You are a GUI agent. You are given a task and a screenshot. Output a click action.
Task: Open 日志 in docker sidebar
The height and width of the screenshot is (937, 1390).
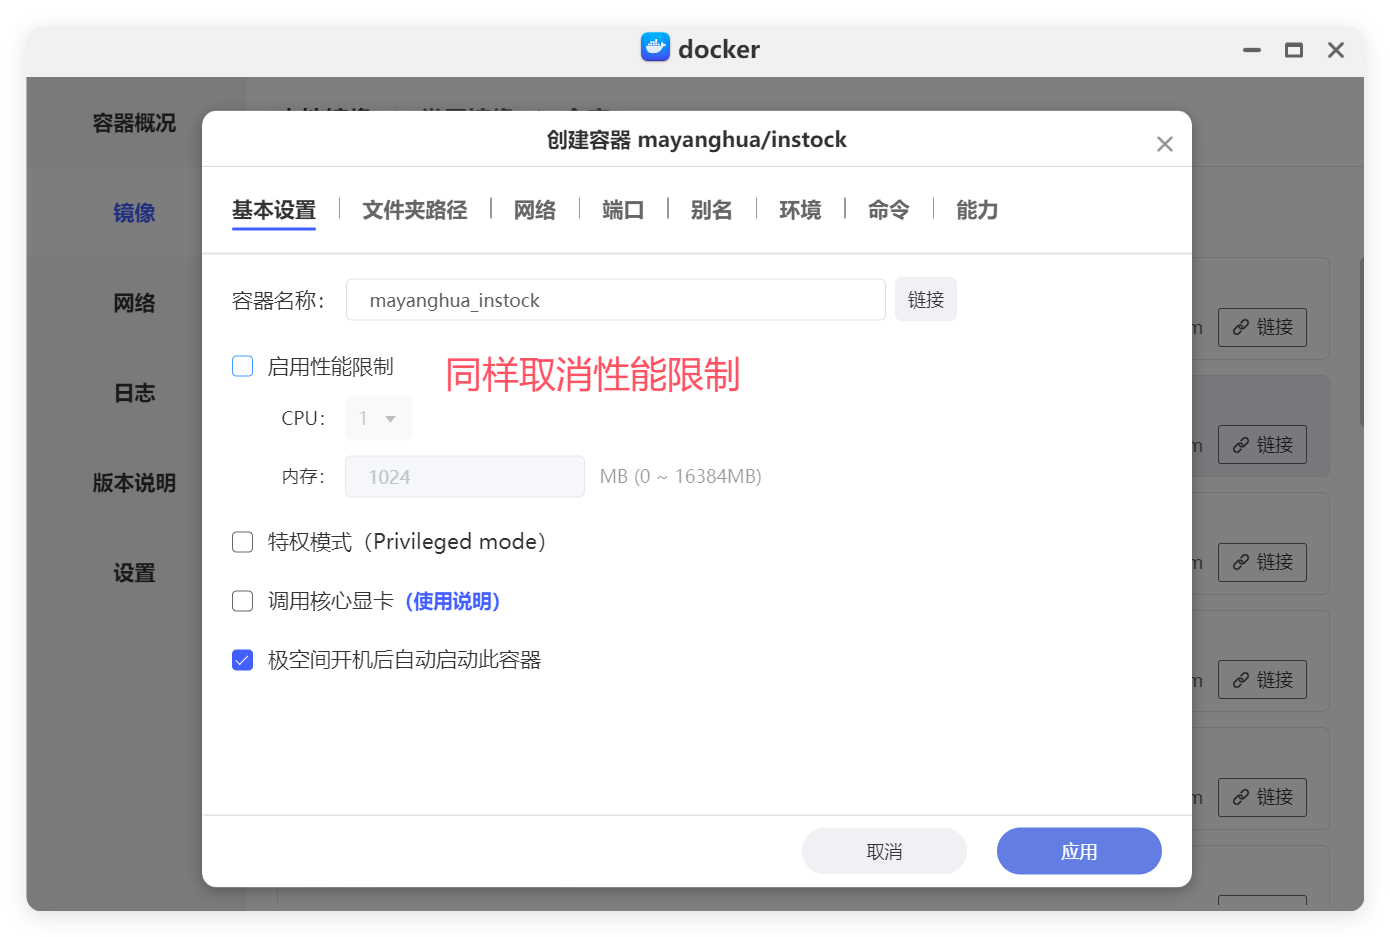pos(134,393)
